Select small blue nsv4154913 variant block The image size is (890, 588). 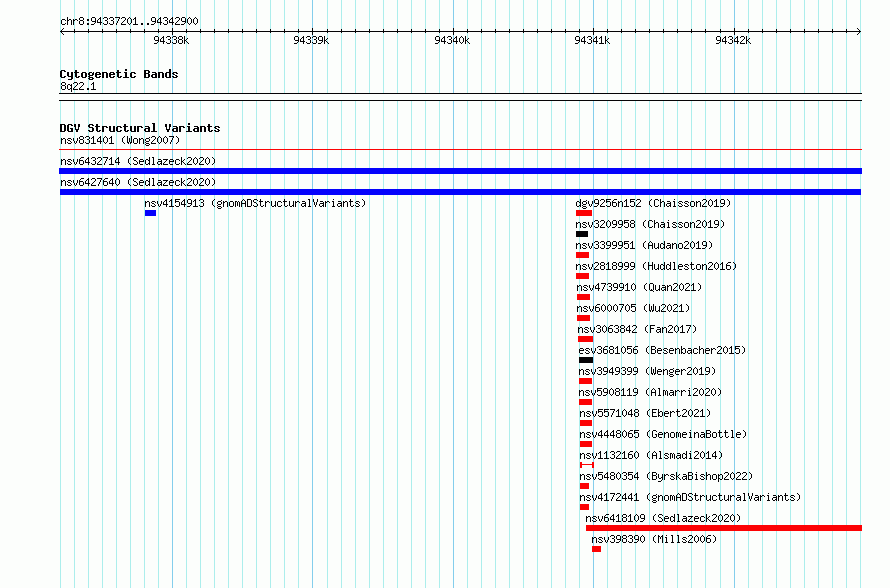[150, 213]
